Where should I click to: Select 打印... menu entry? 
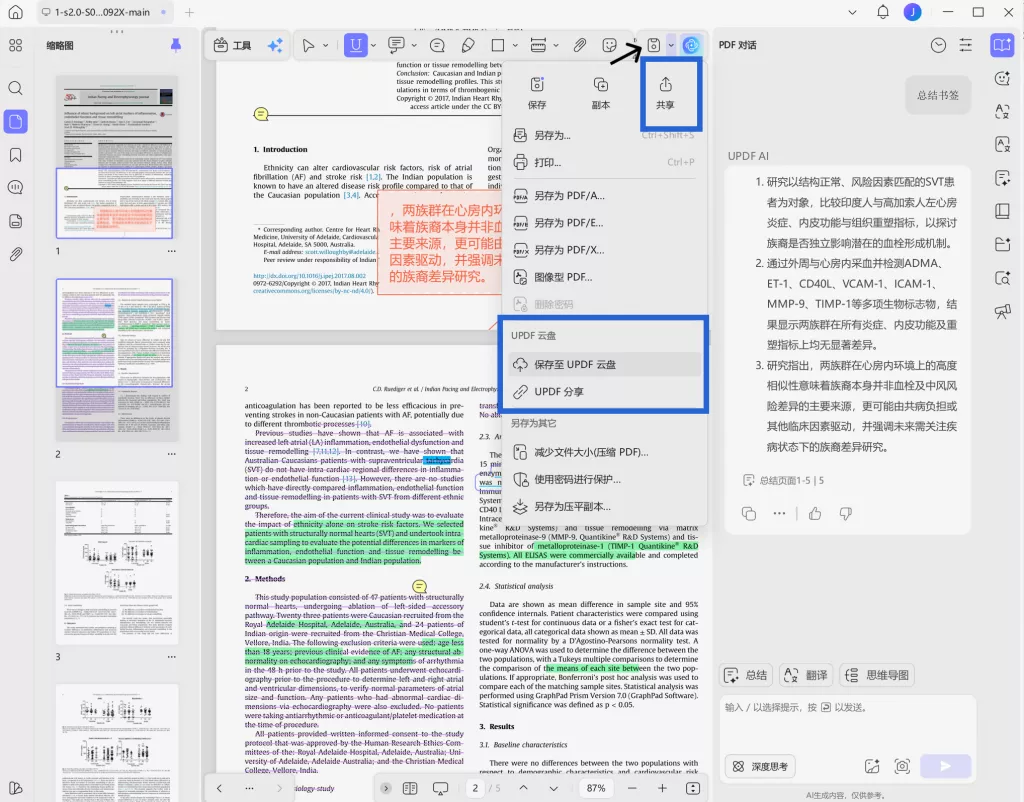click(x=605, y=162)
